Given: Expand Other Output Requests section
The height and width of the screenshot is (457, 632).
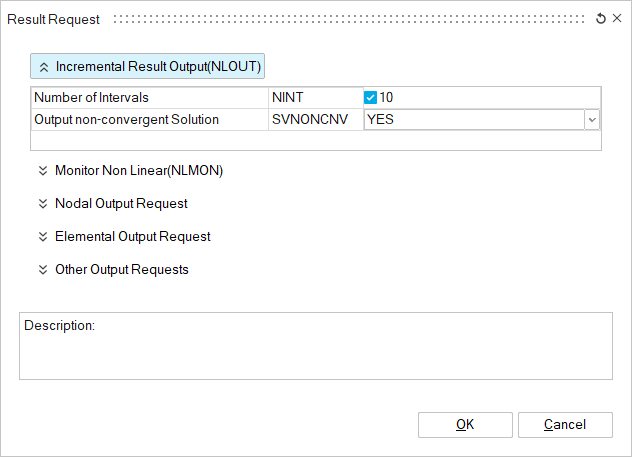Looking at the screenshot, I should click(x=122, y=270).
